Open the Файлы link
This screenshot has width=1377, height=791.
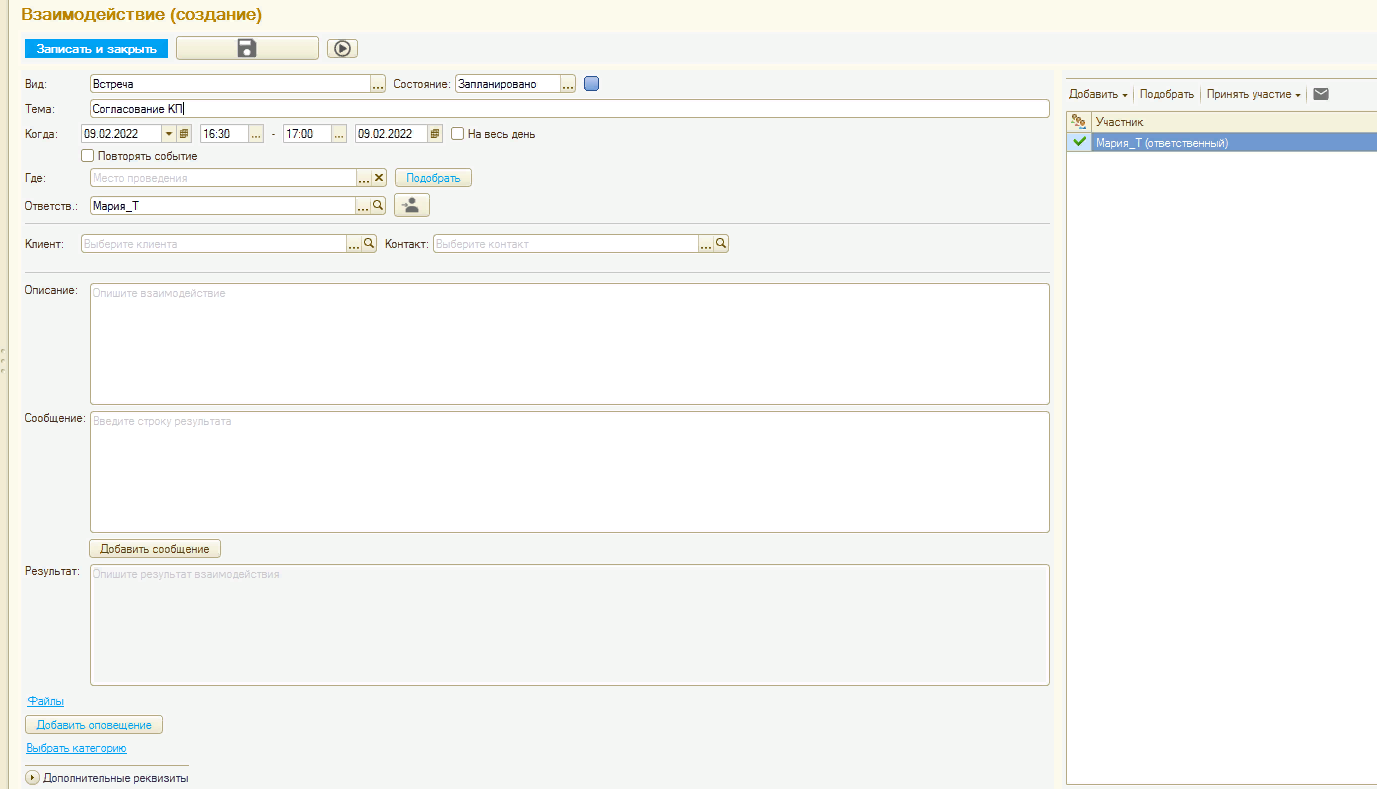(x=45, y=702)
